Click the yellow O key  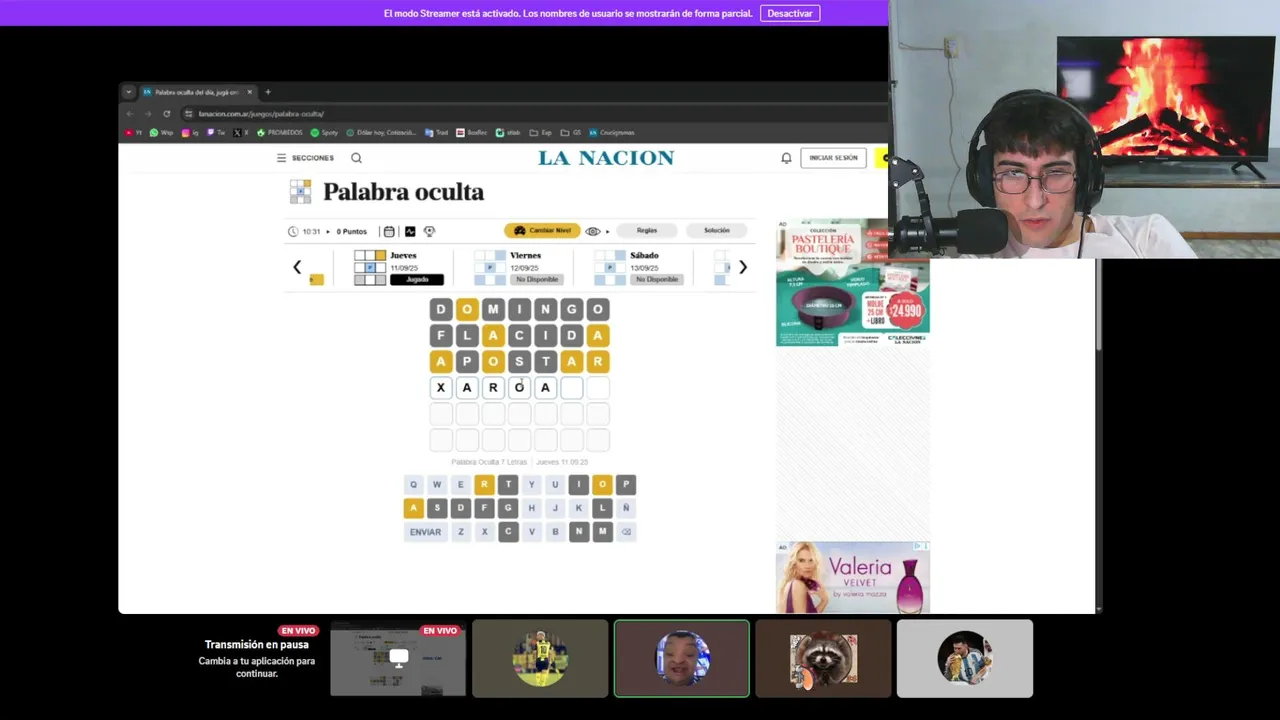tap(602, 485)
